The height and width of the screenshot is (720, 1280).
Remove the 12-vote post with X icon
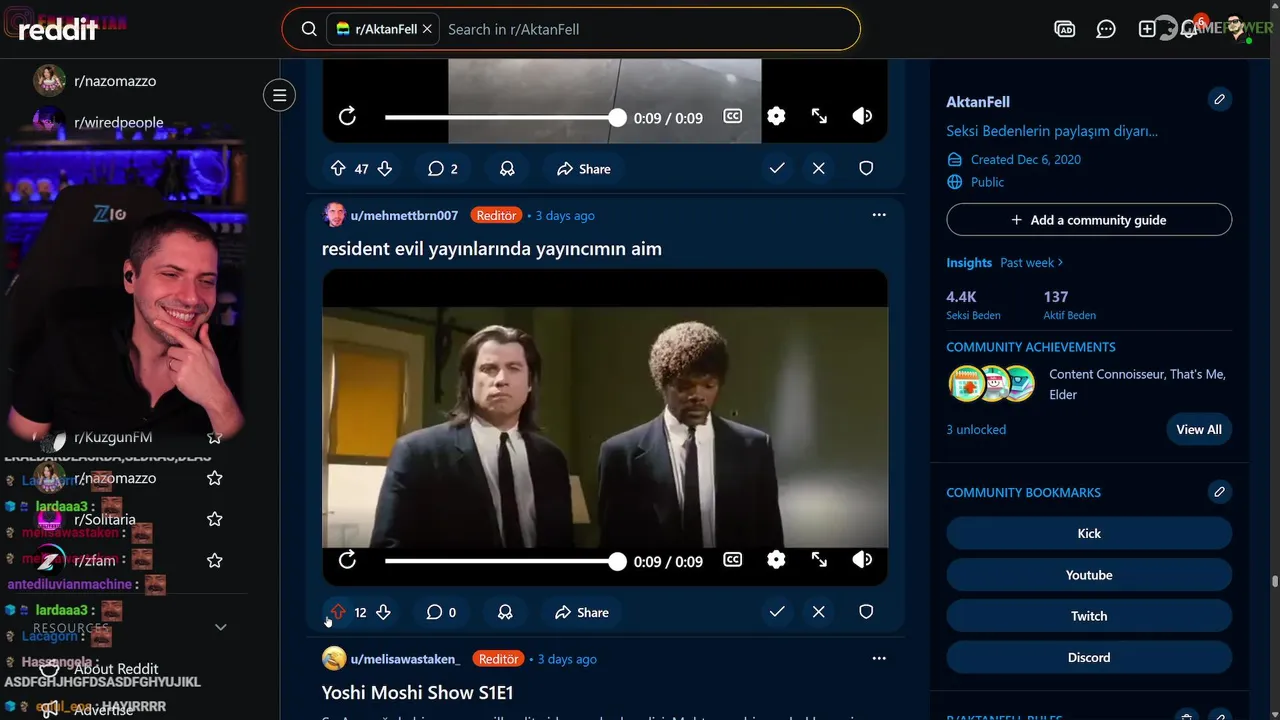819,611
